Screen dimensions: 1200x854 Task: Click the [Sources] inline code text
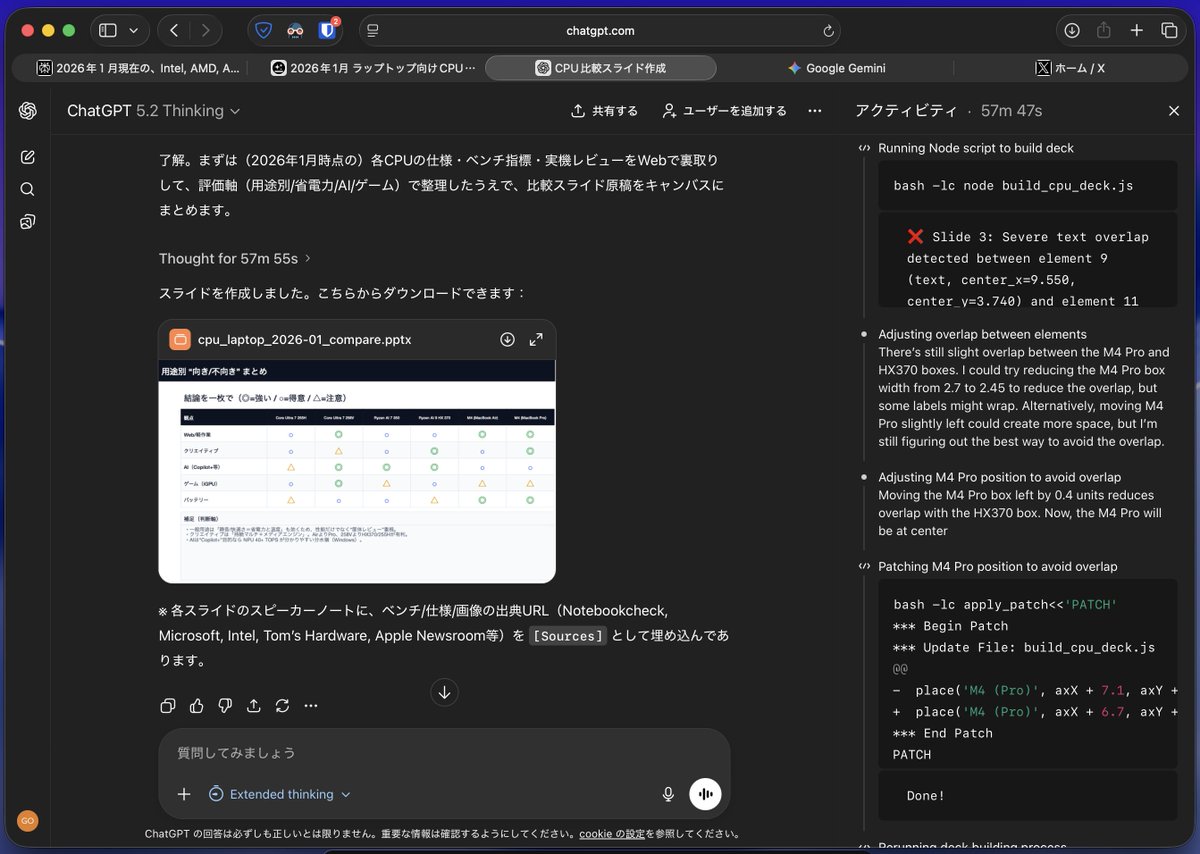coord(568,635)
